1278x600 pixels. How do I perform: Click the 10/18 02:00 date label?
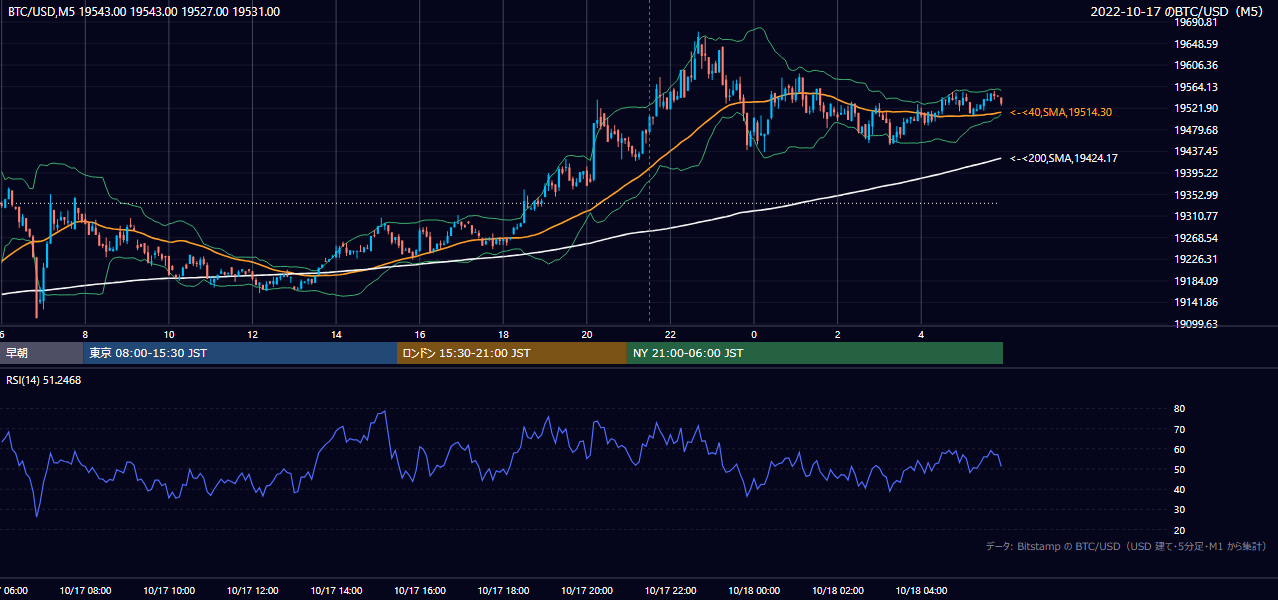[838, 591]
